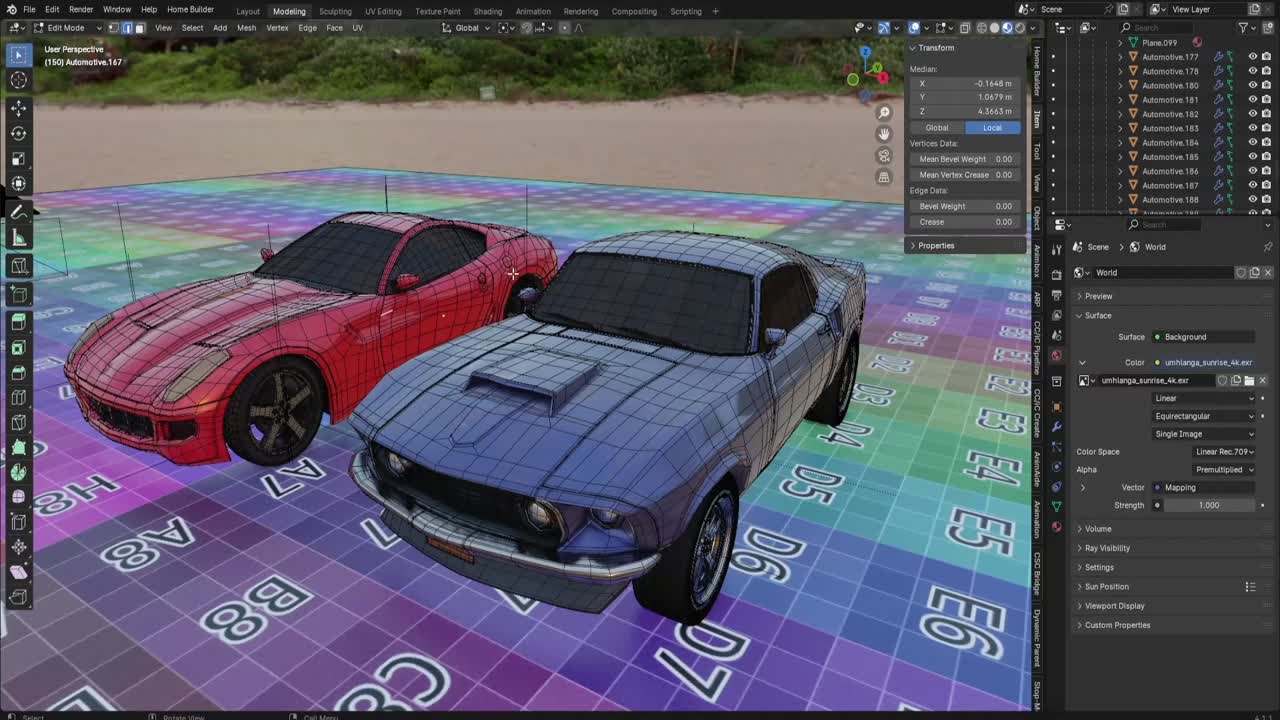Open the Mesh menu in viewport header
1280x720 pixels.
pos(246,28)
